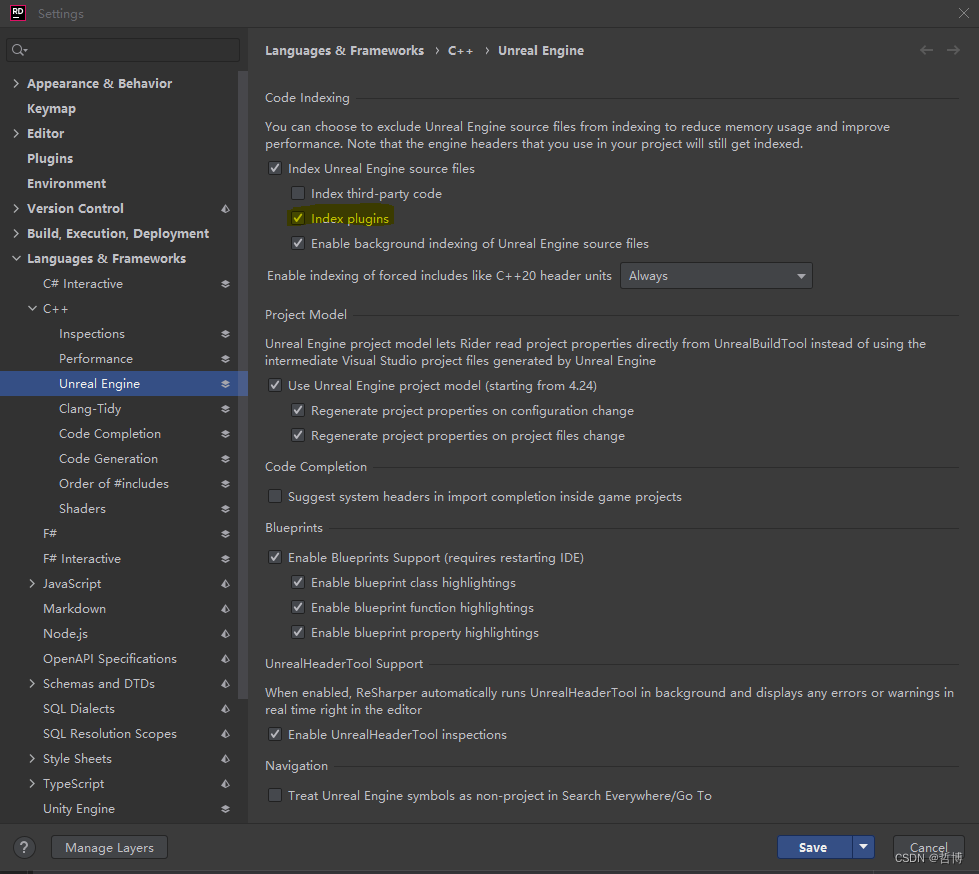The height and width of the screenshot is (874, 979).
Task: Click layer icon beside JavaScript
Action: coord(225,583)
